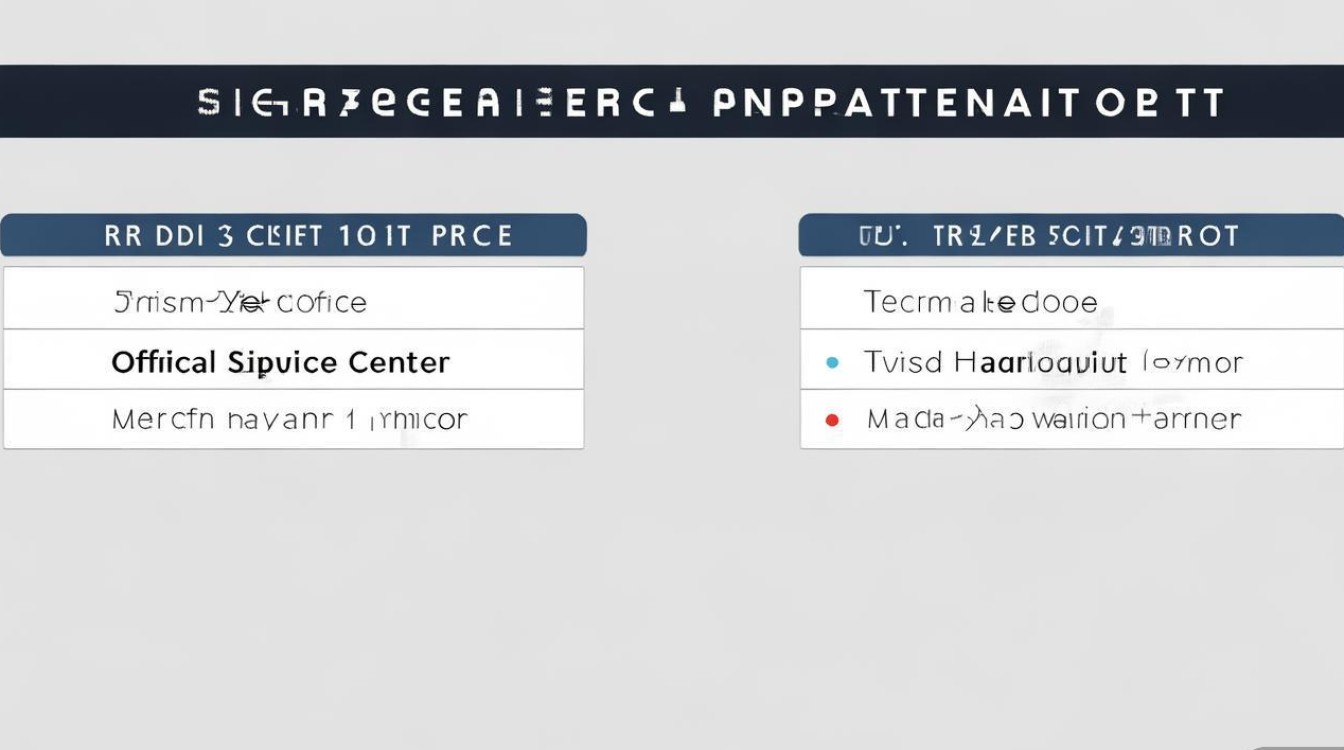Click 'OBT' at the banner's end
Image resolution: width=1344 pixels, height=750 pixels.
coord(1160,102)
